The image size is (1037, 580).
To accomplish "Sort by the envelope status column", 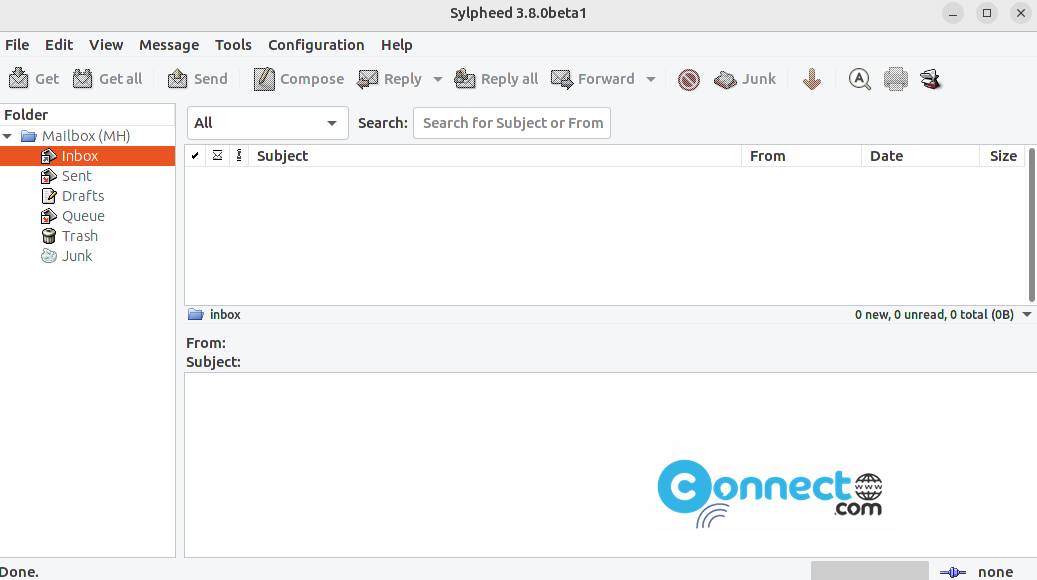I will coord(217,156).
